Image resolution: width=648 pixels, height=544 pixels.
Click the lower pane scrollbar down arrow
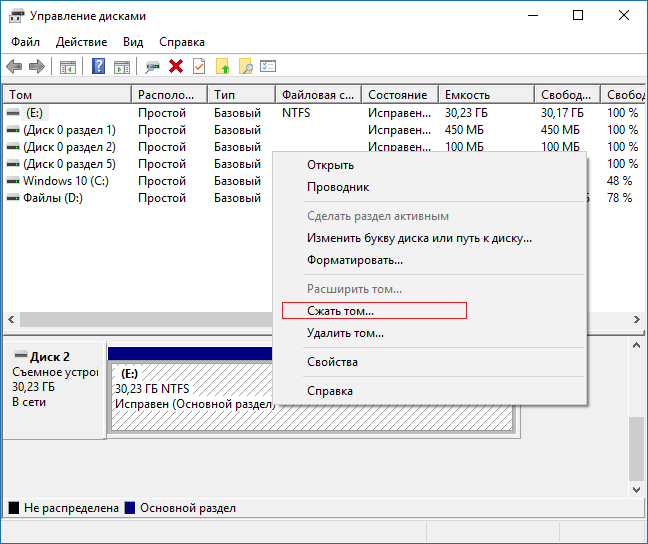tap(636, 489)
